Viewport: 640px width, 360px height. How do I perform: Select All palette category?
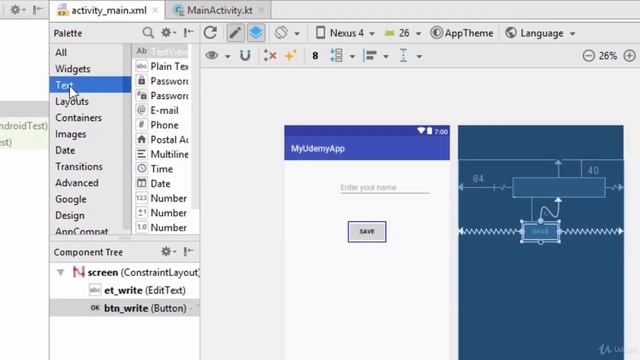tap(61, 52)
